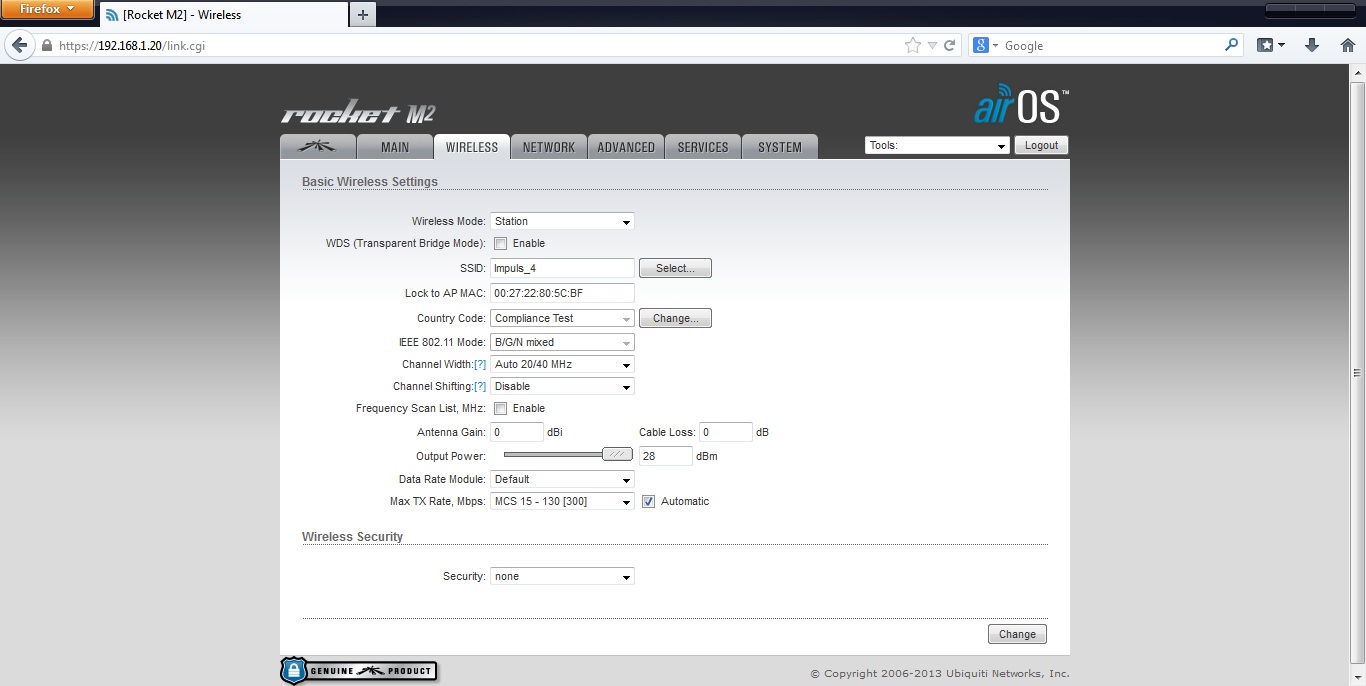Uncheck Automatic Max TX Rate
This screenshot has height=686, width=1366.
[x=648, y=501]
